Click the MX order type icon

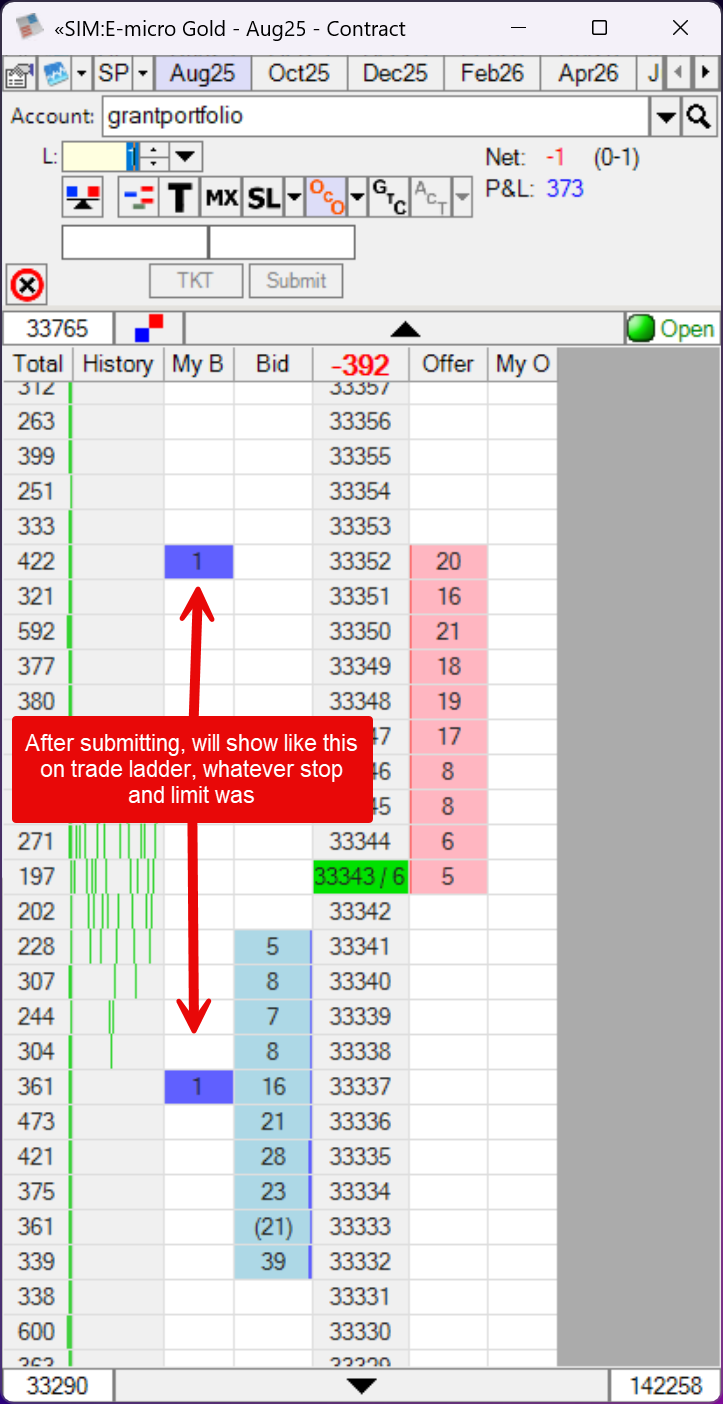click(221, 197)
